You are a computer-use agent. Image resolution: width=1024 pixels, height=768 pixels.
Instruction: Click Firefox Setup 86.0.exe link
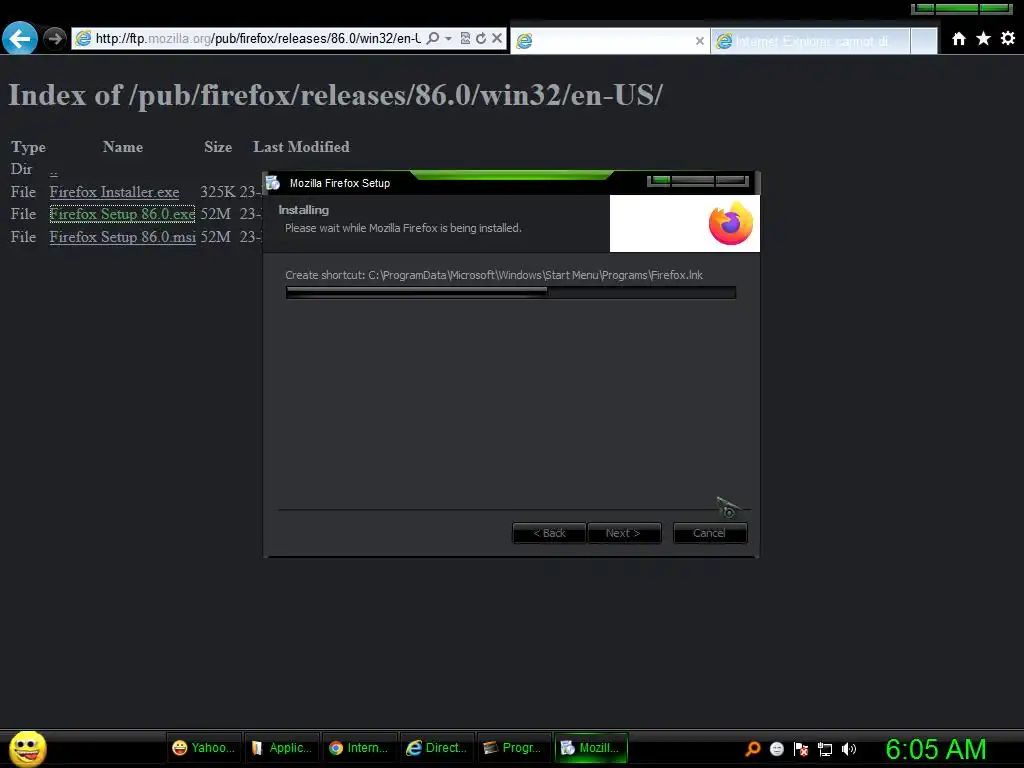point(122,214)
